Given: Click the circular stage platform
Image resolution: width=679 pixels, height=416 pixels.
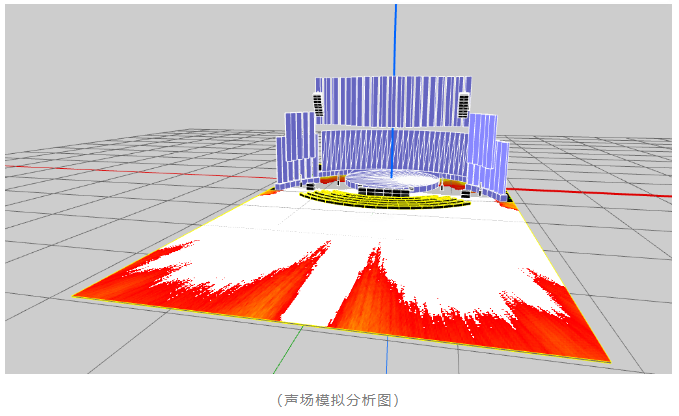Looking at the screenshot, I should point(392,180).
